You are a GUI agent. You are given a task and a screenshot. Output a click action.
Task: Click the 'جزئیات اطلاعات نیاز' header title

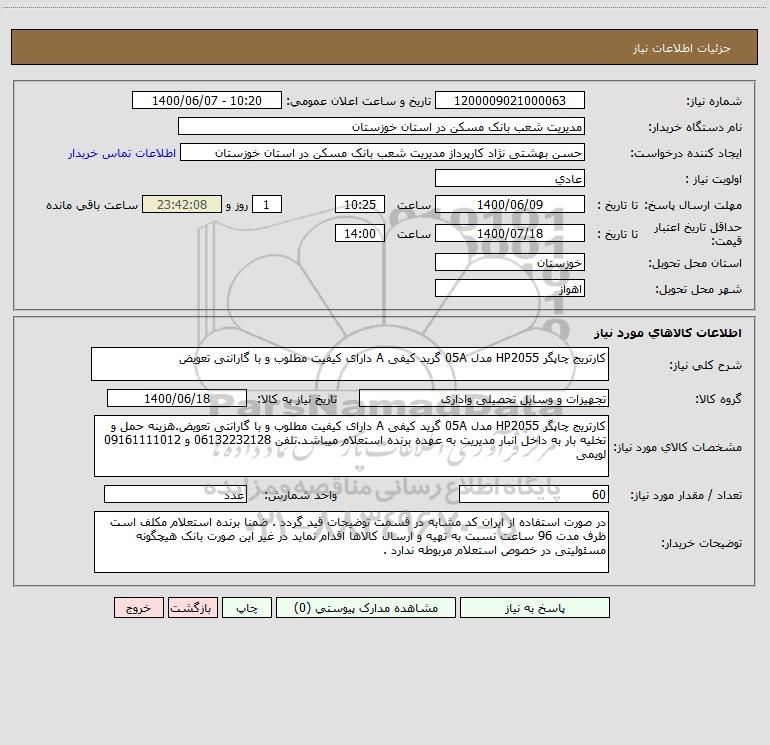coord(682,48)
